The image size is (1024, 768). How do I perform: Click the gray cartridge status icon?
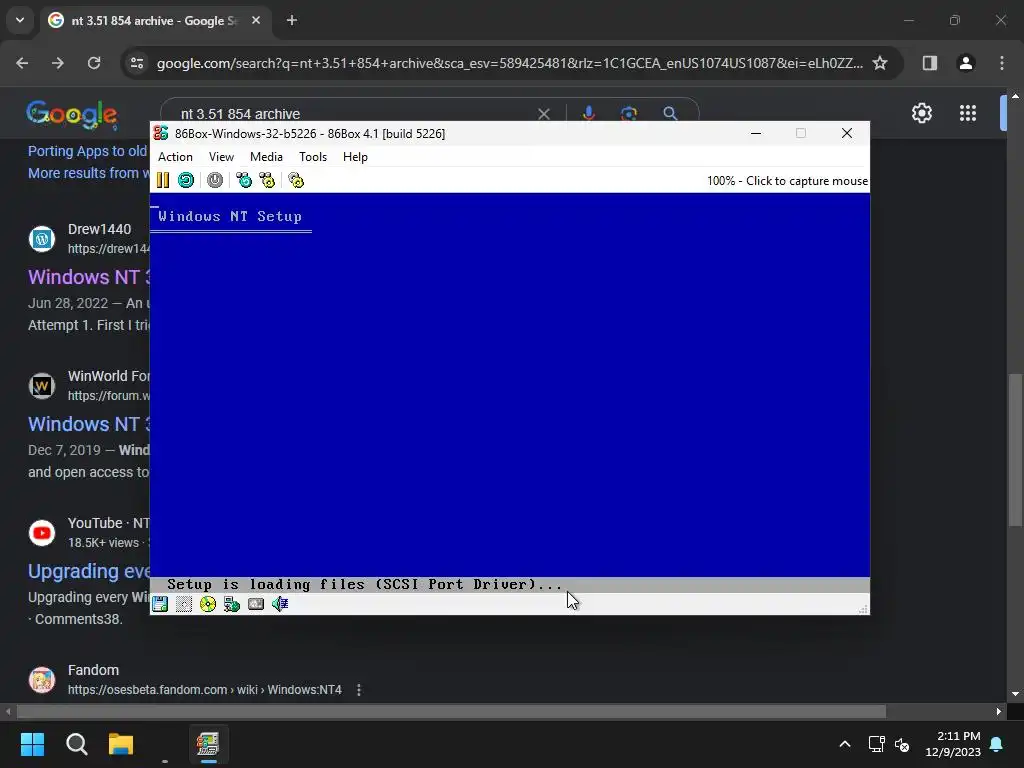[x=256, y=604]
